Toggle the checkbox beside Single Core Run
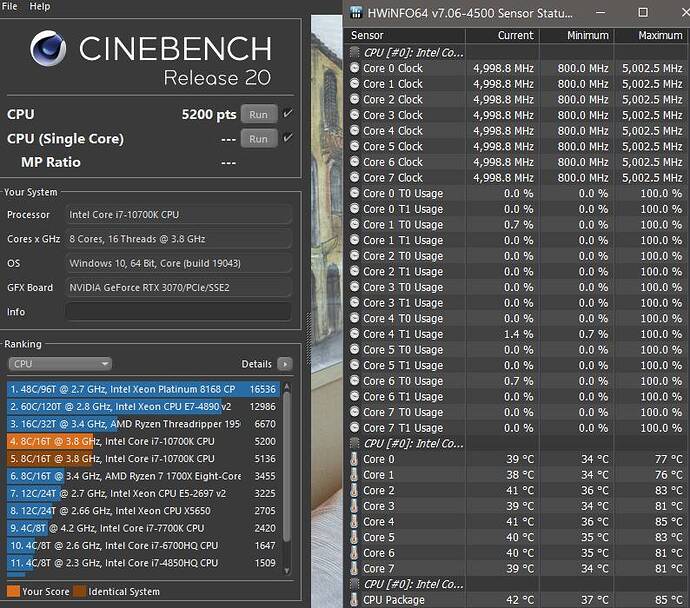Viewport: 690px width, 608px height. point(287,138)
